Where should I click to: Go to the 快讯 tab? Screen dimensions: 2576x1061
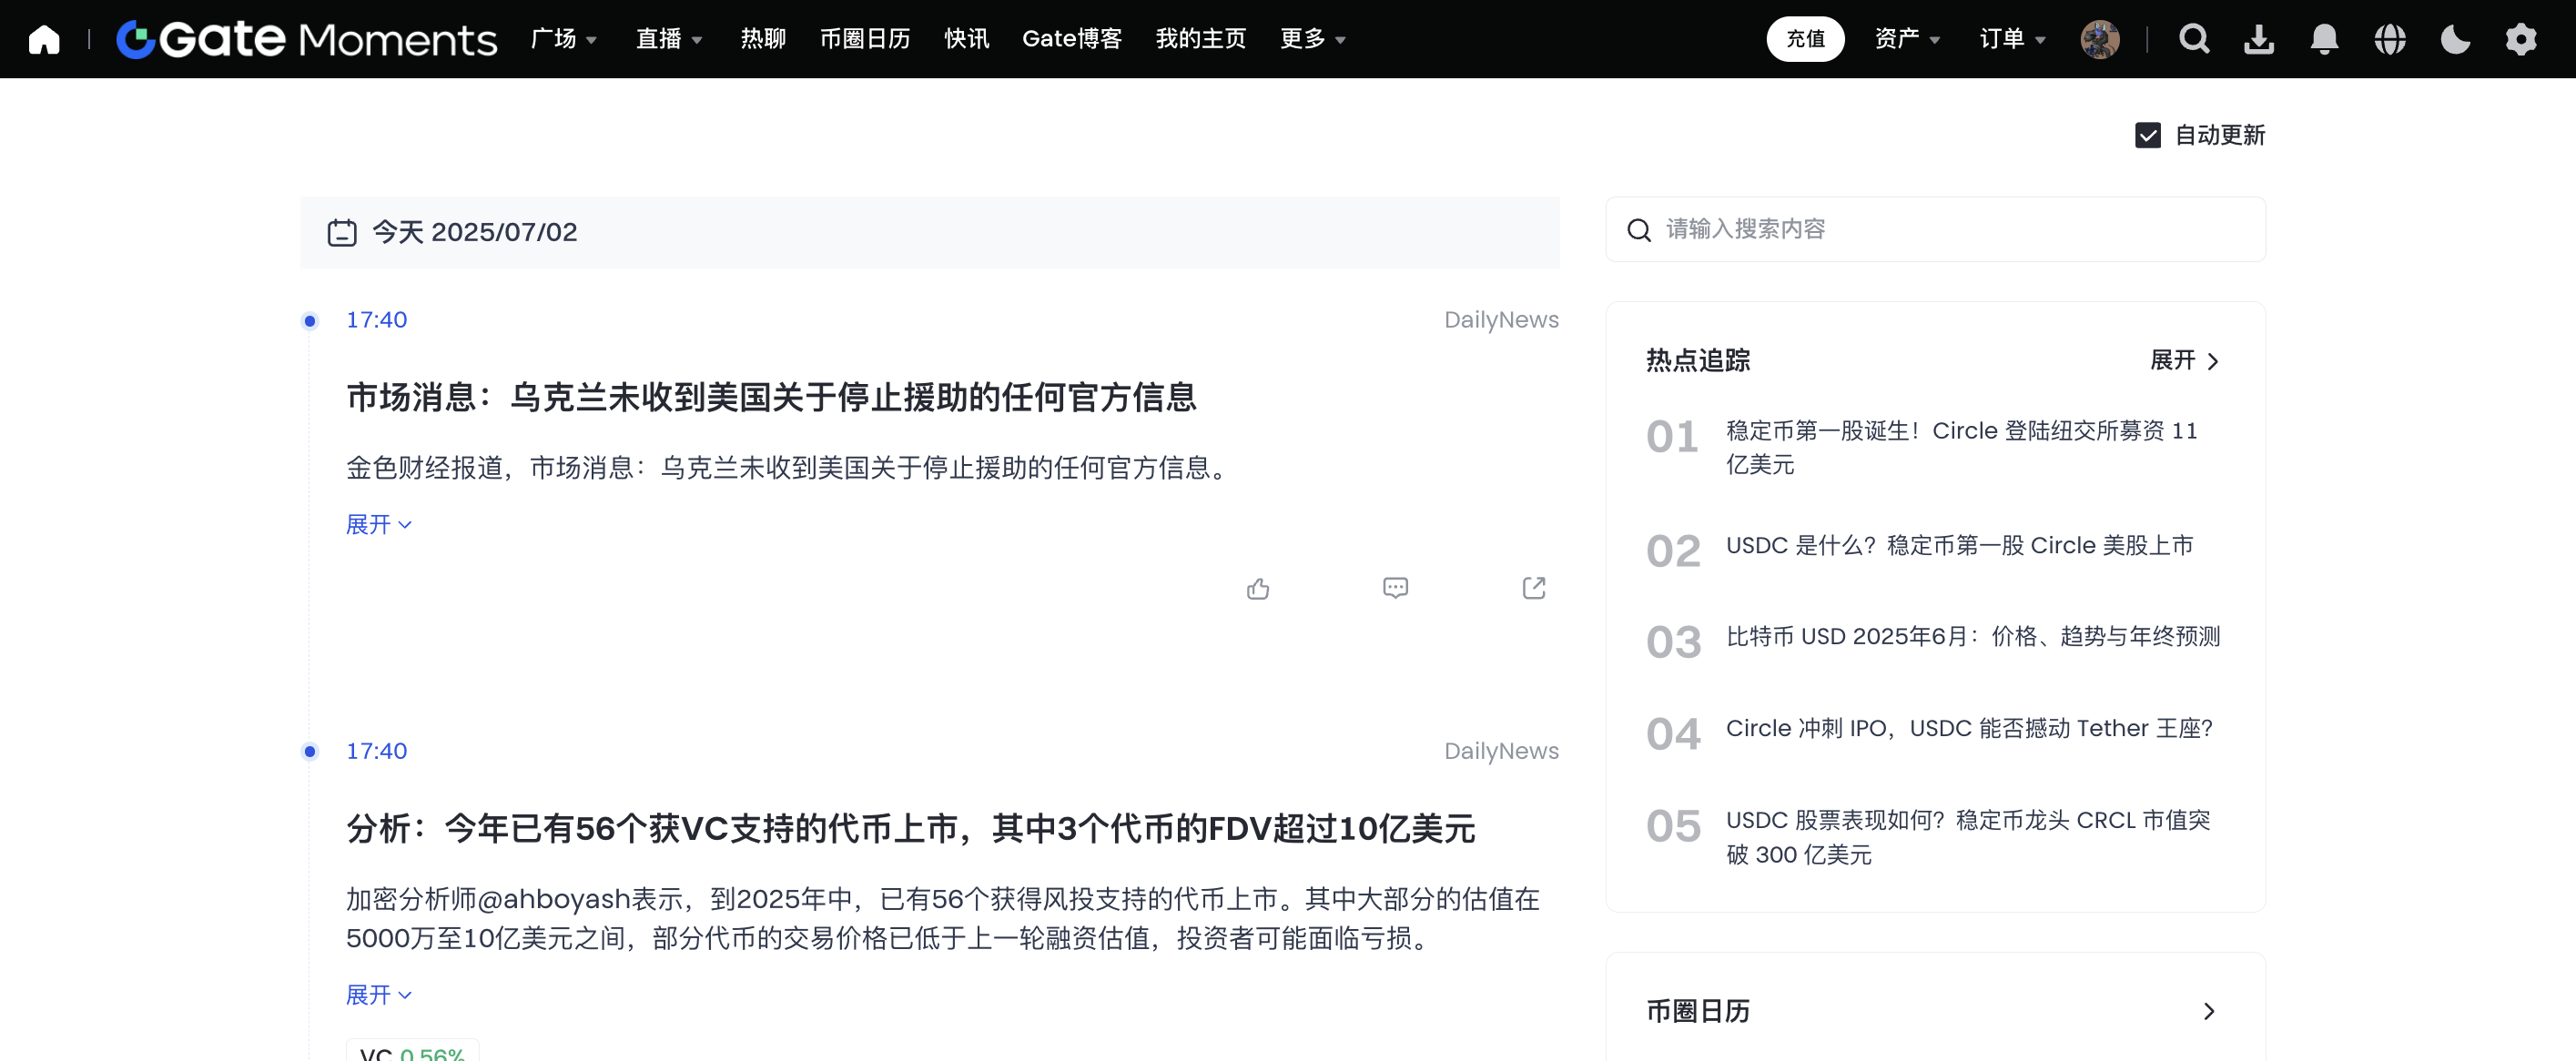[x=966, y=39]
